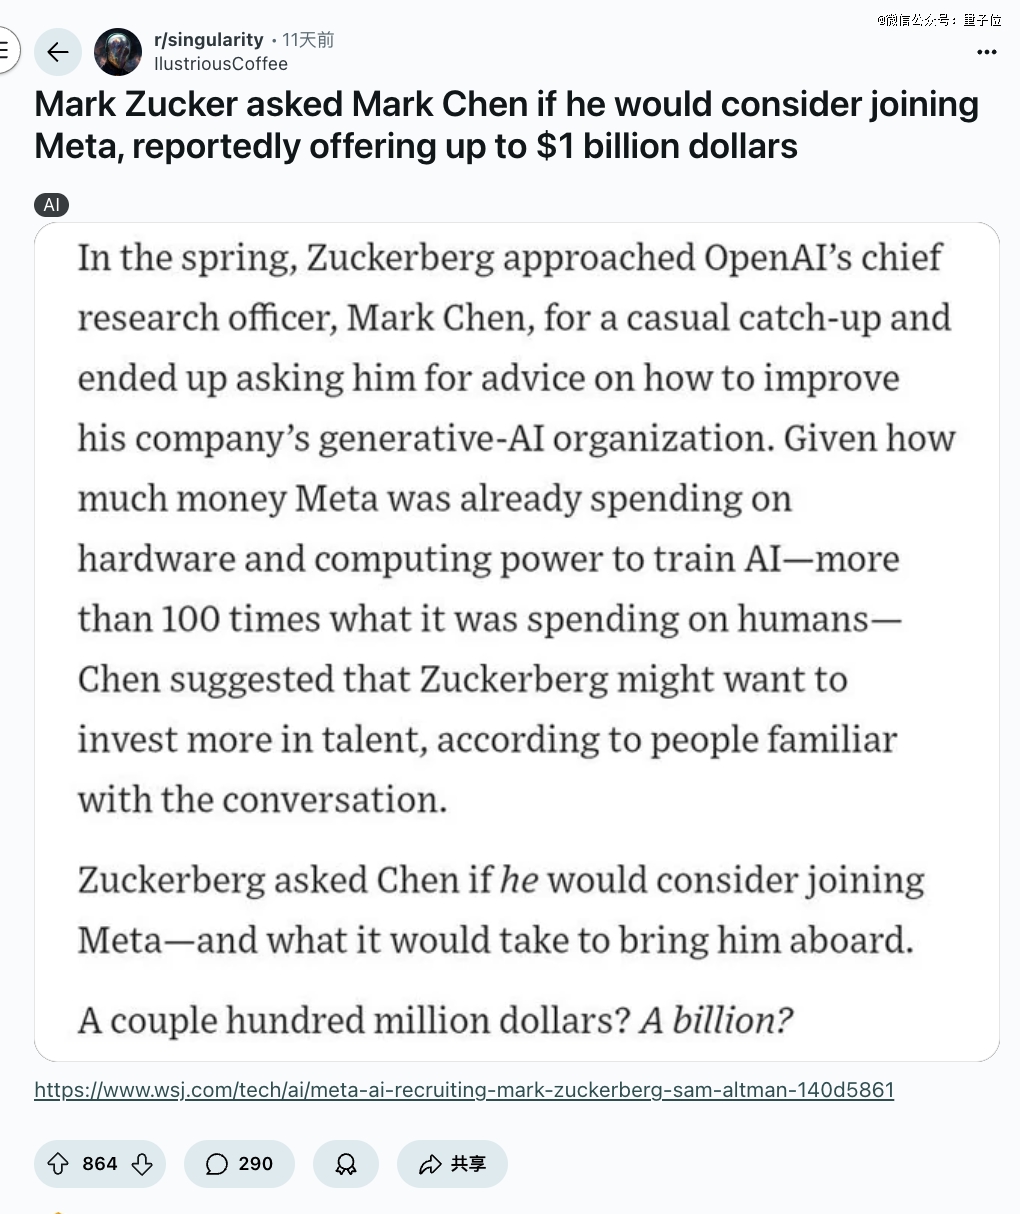Click the share arrow icon
1020x1214 pixels.
tap(430, 1164)
